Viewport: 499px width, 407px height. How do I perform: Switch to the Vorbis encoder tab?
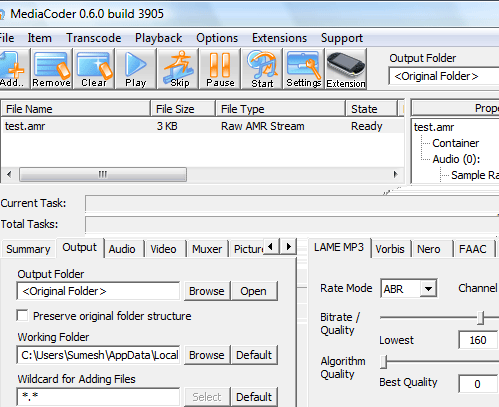tap(390, 249)
